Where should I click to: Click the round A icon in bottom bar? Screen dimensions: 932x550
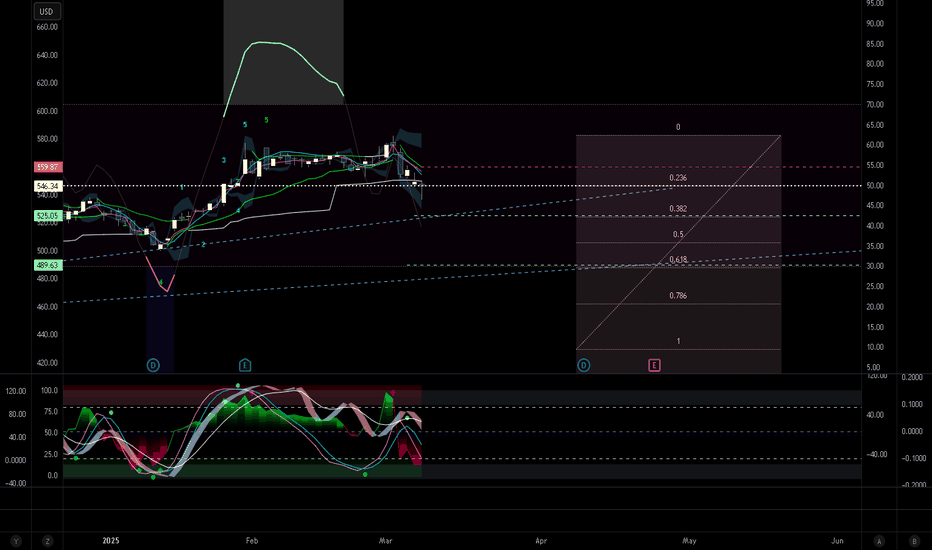(879, 541)
